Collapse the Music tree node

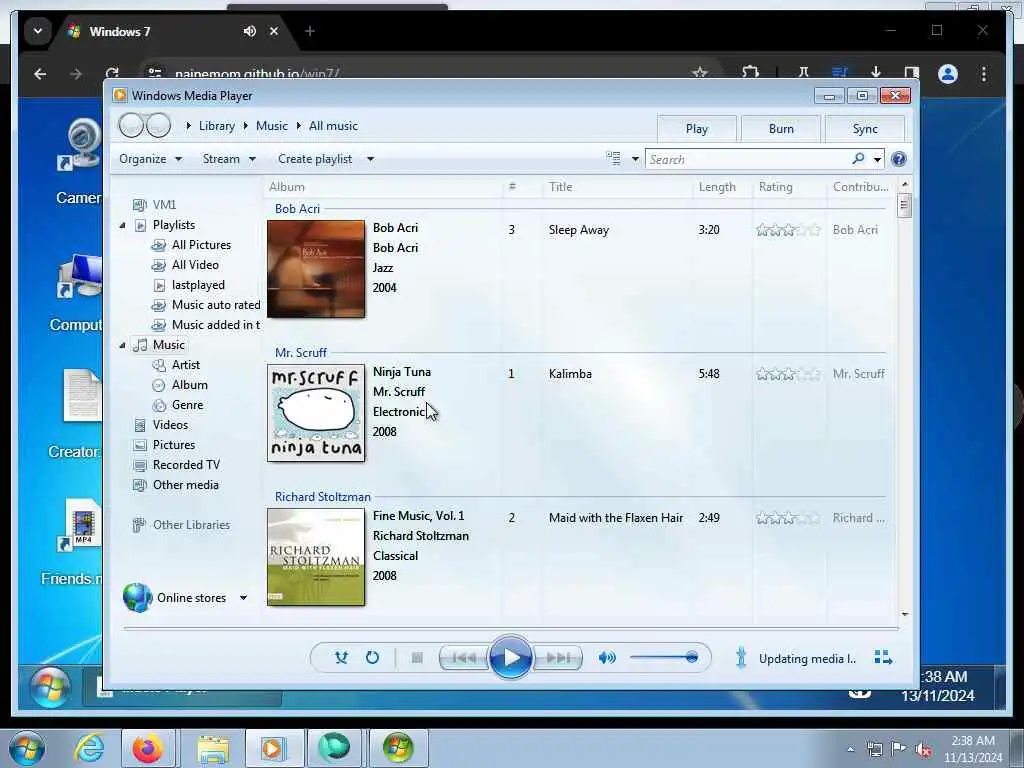(122, 345)
